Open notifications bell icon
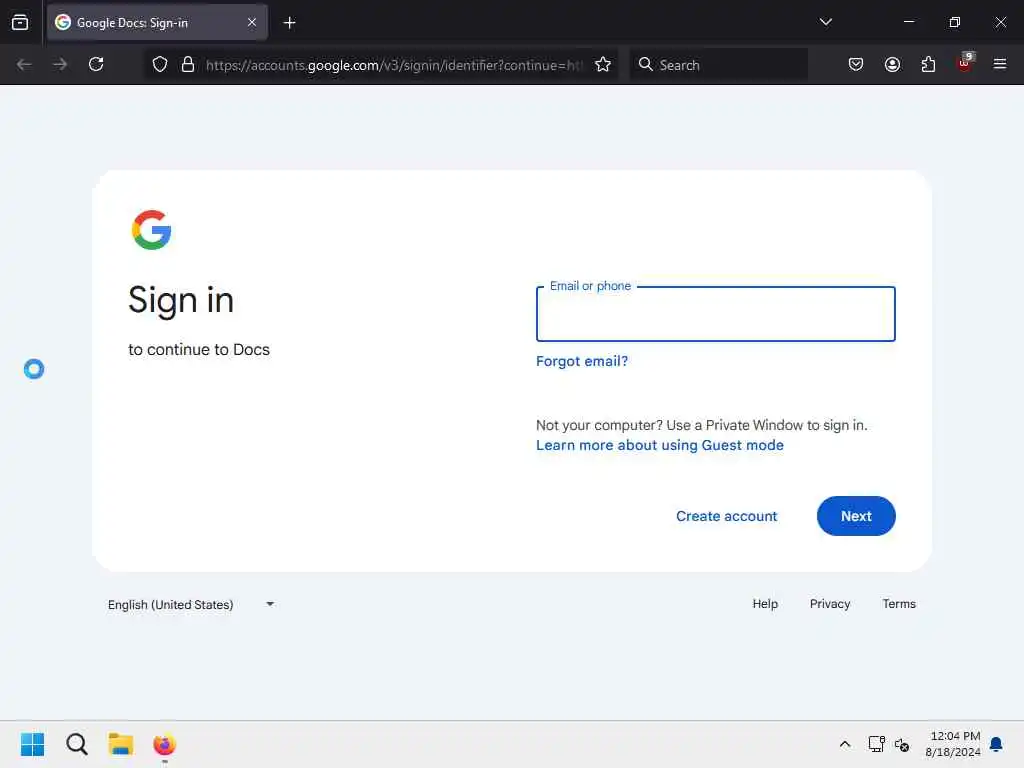Viewport: 1024px width, 768px height. (x=996, y=744)
